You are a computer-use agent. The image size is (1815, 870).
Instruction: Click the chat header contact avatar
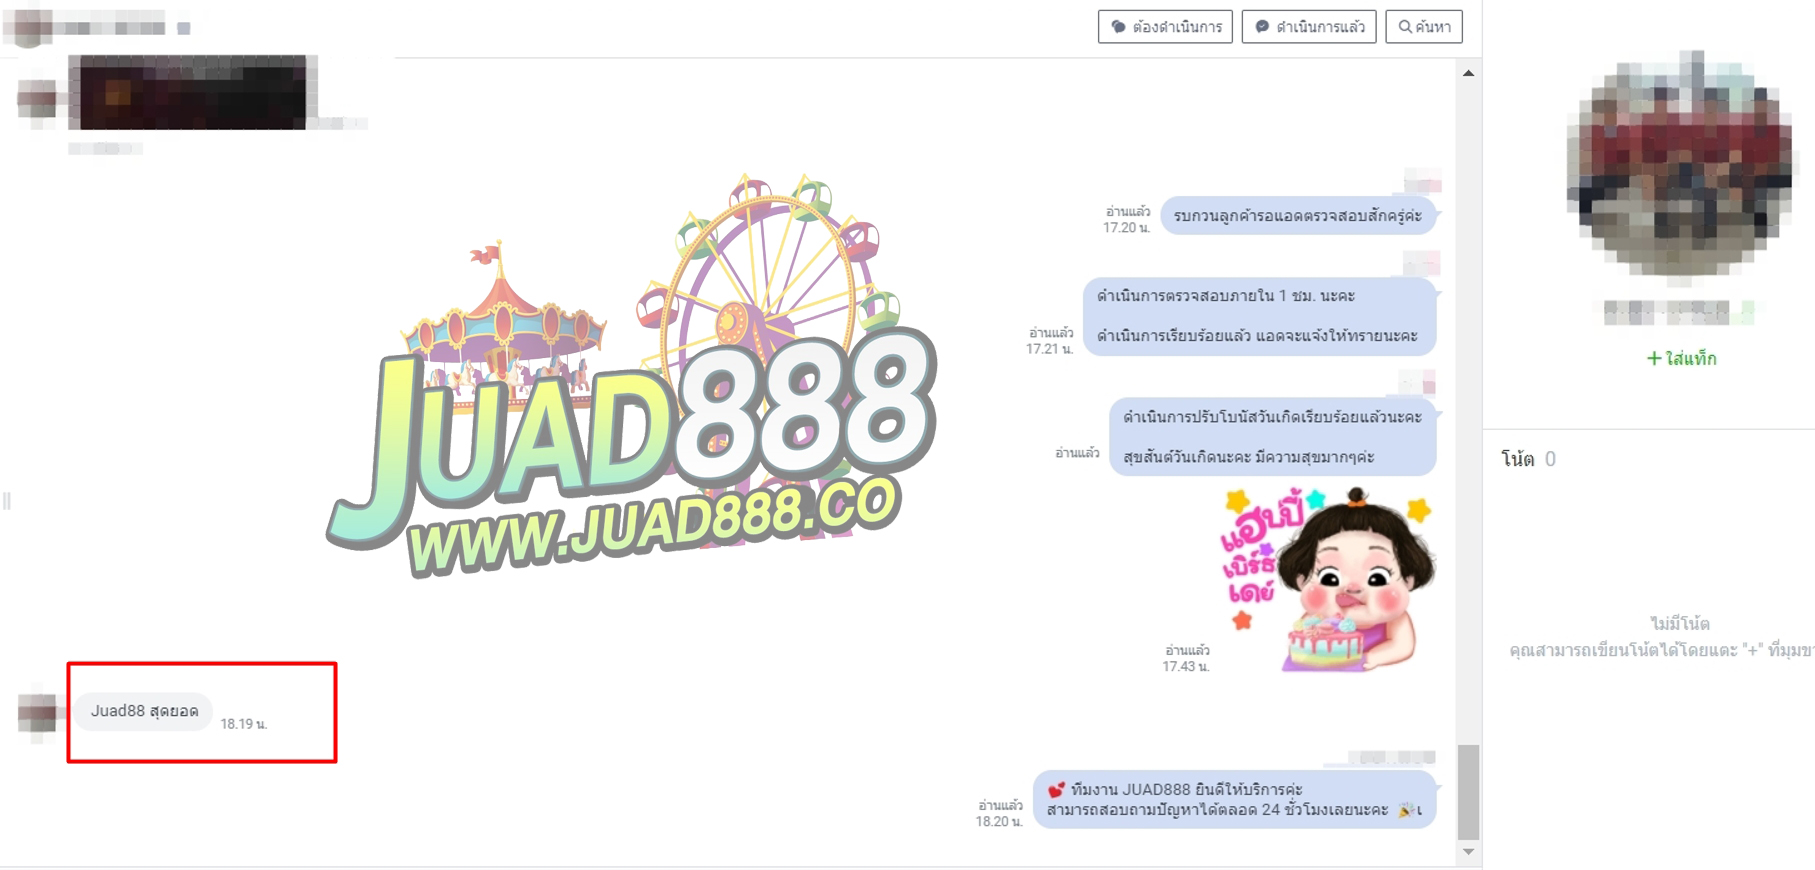pos(28,27)
